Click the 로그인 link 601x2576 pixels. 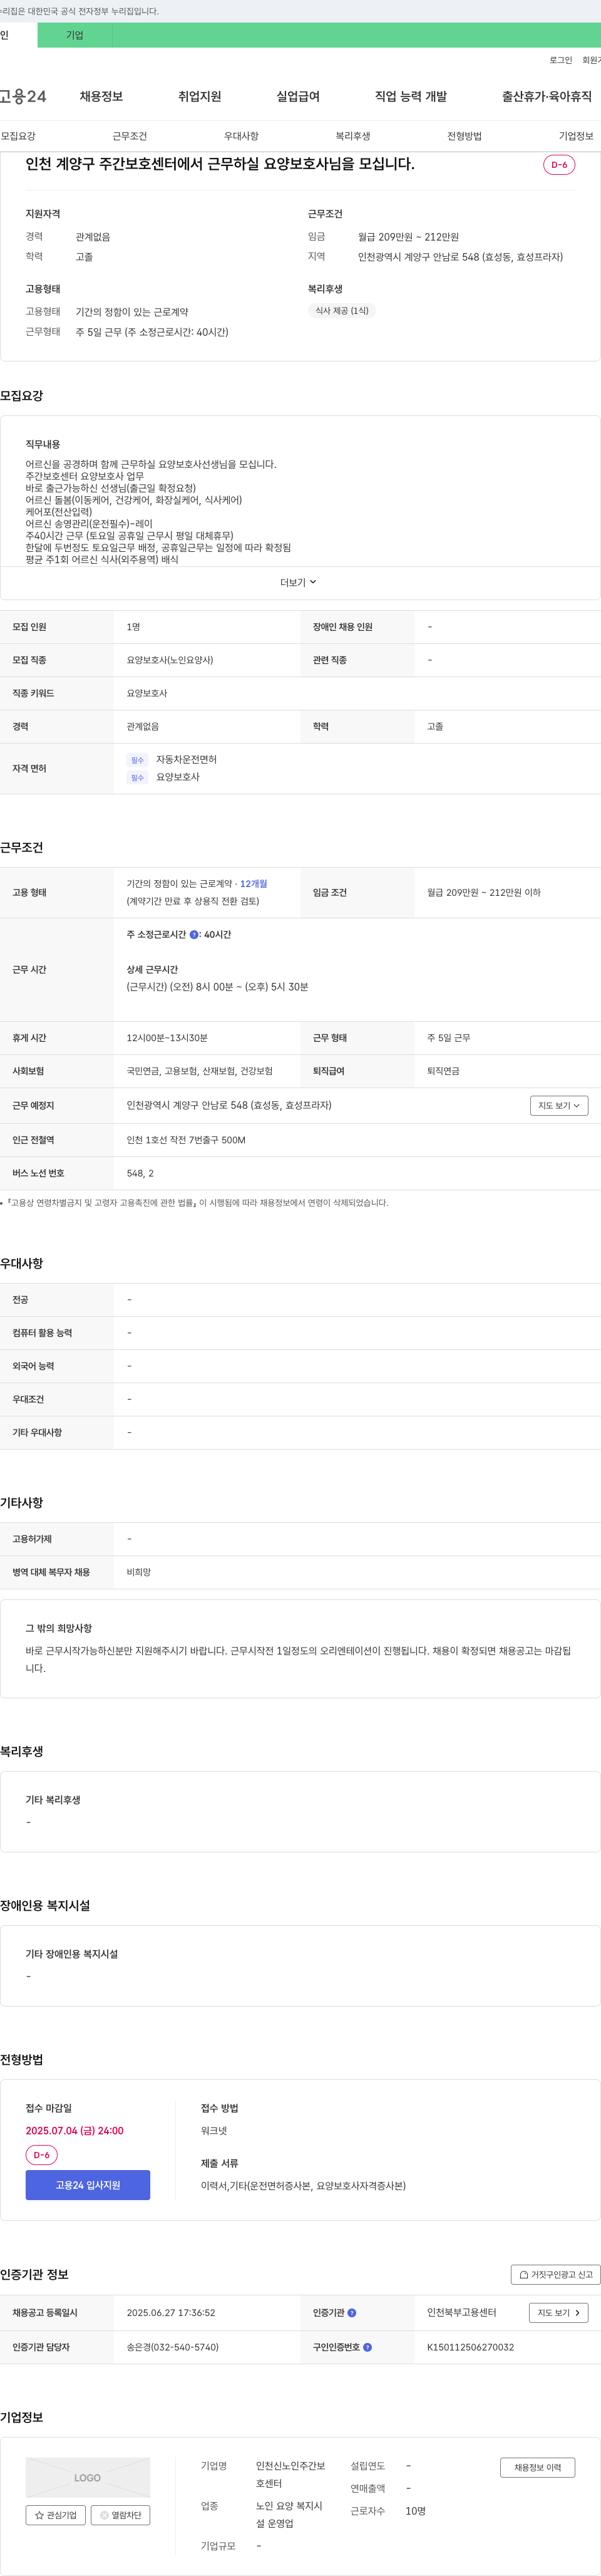[x=560, y=60]
